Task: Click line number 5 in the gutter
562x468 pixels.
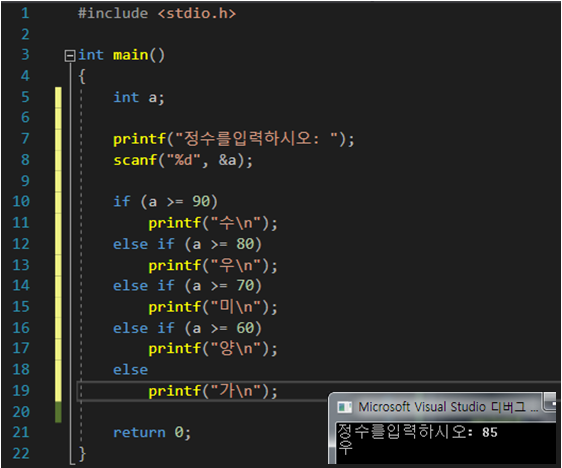Action: click(25, 97)
